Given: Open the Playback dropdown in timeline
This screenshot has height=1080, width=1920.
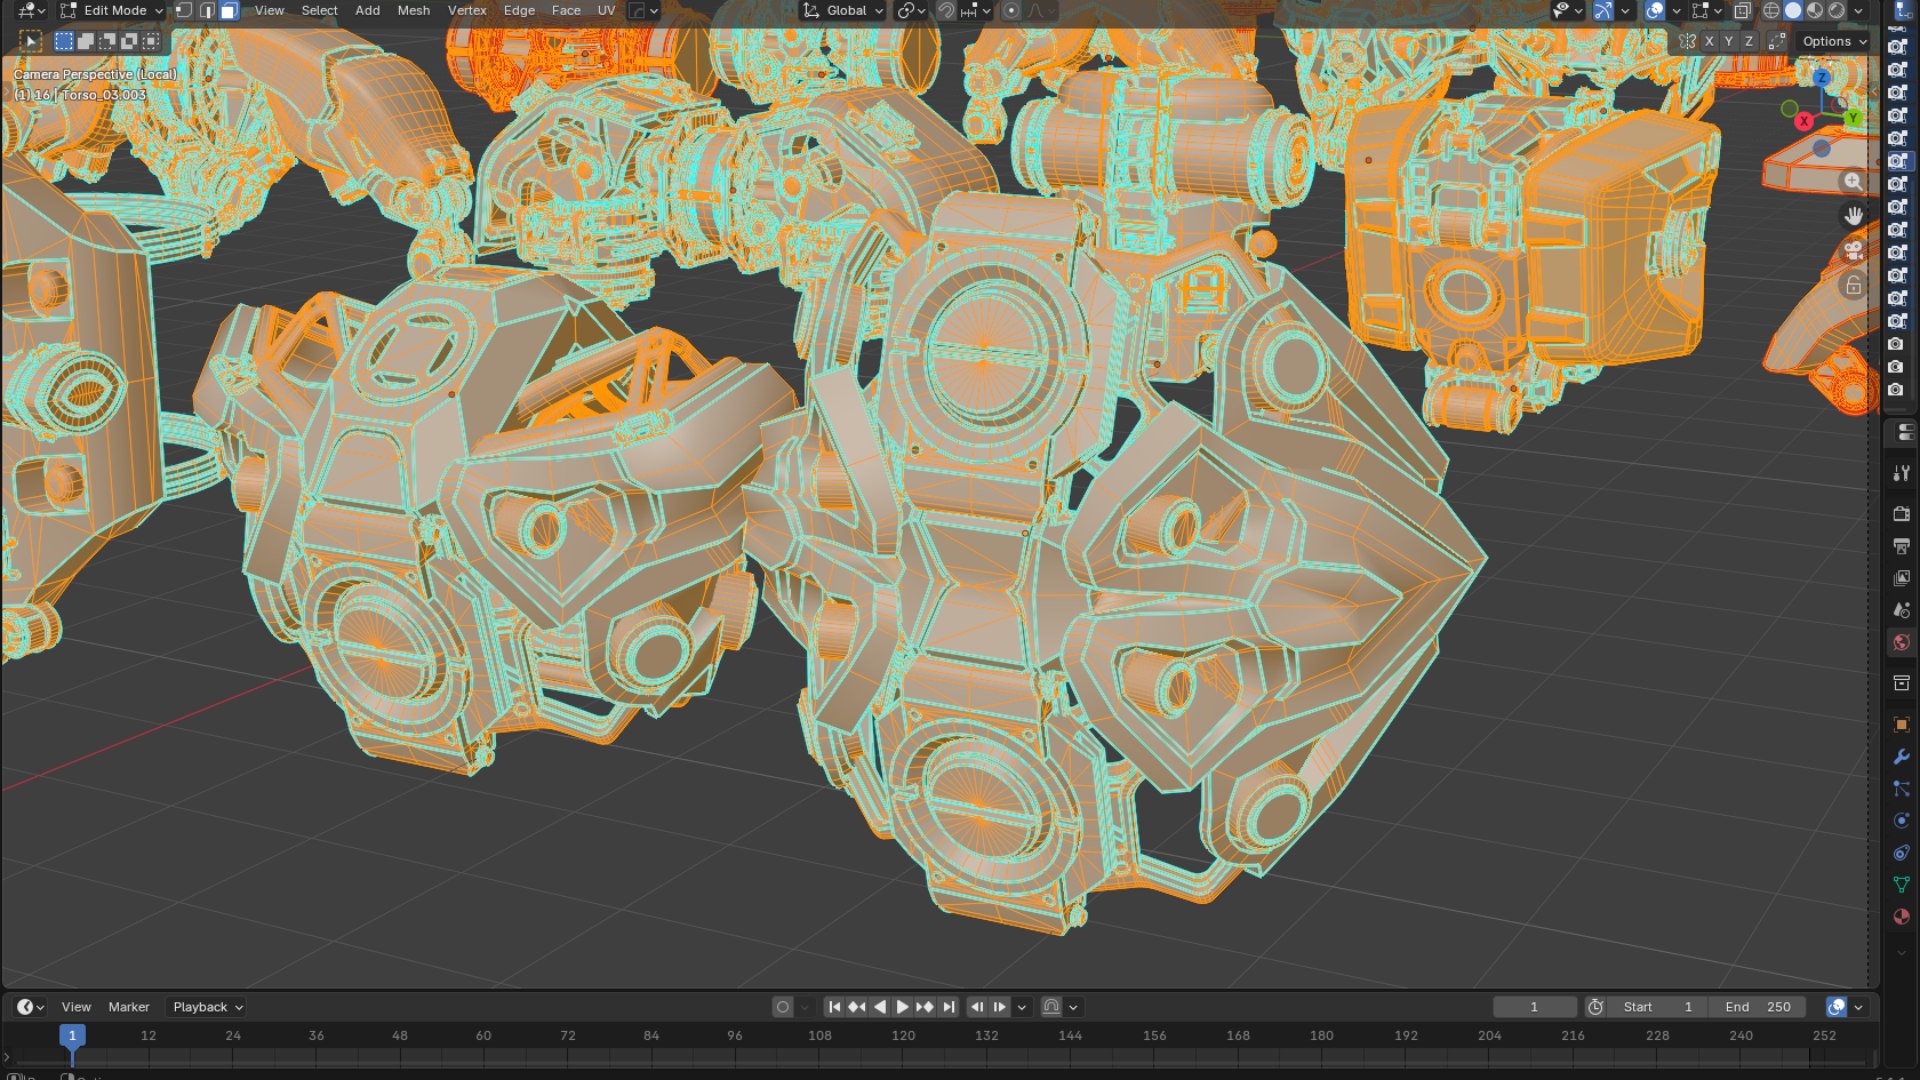Looking at the screenshot, I should click(207, 1007).
